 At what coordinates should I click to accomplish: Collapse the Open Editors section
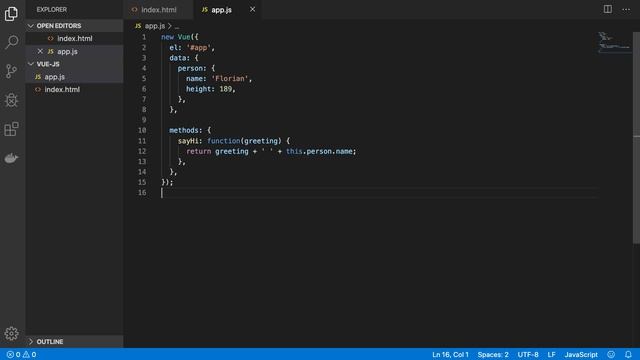[x=74, y=26]
